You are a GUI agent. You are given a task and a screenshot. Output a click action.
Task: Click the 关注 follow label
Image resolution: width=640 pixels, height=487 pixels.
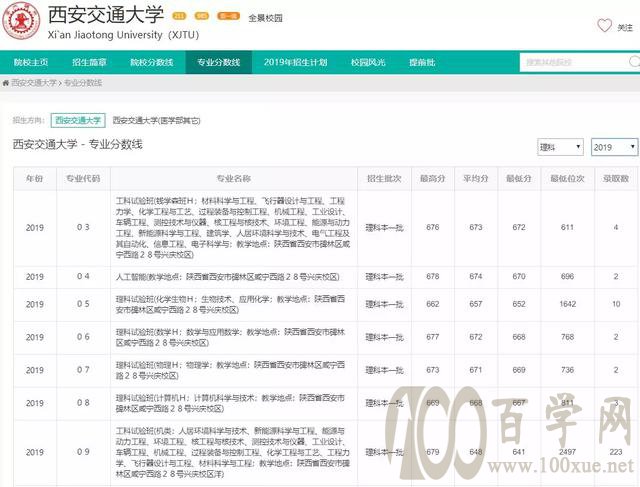tap(625, 27)
